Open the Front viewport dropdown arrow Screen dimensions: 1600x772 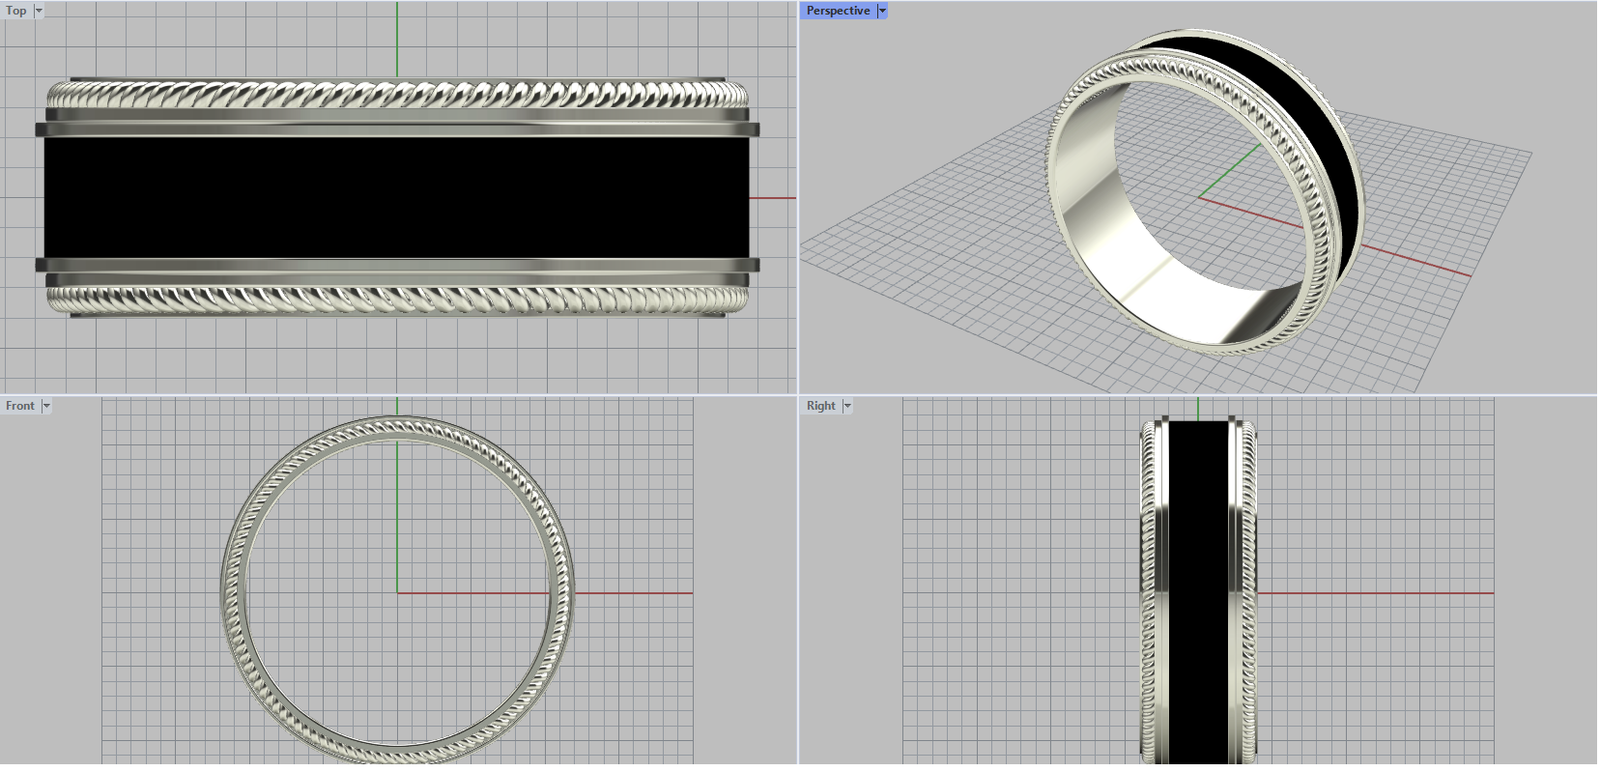point(46,406)
